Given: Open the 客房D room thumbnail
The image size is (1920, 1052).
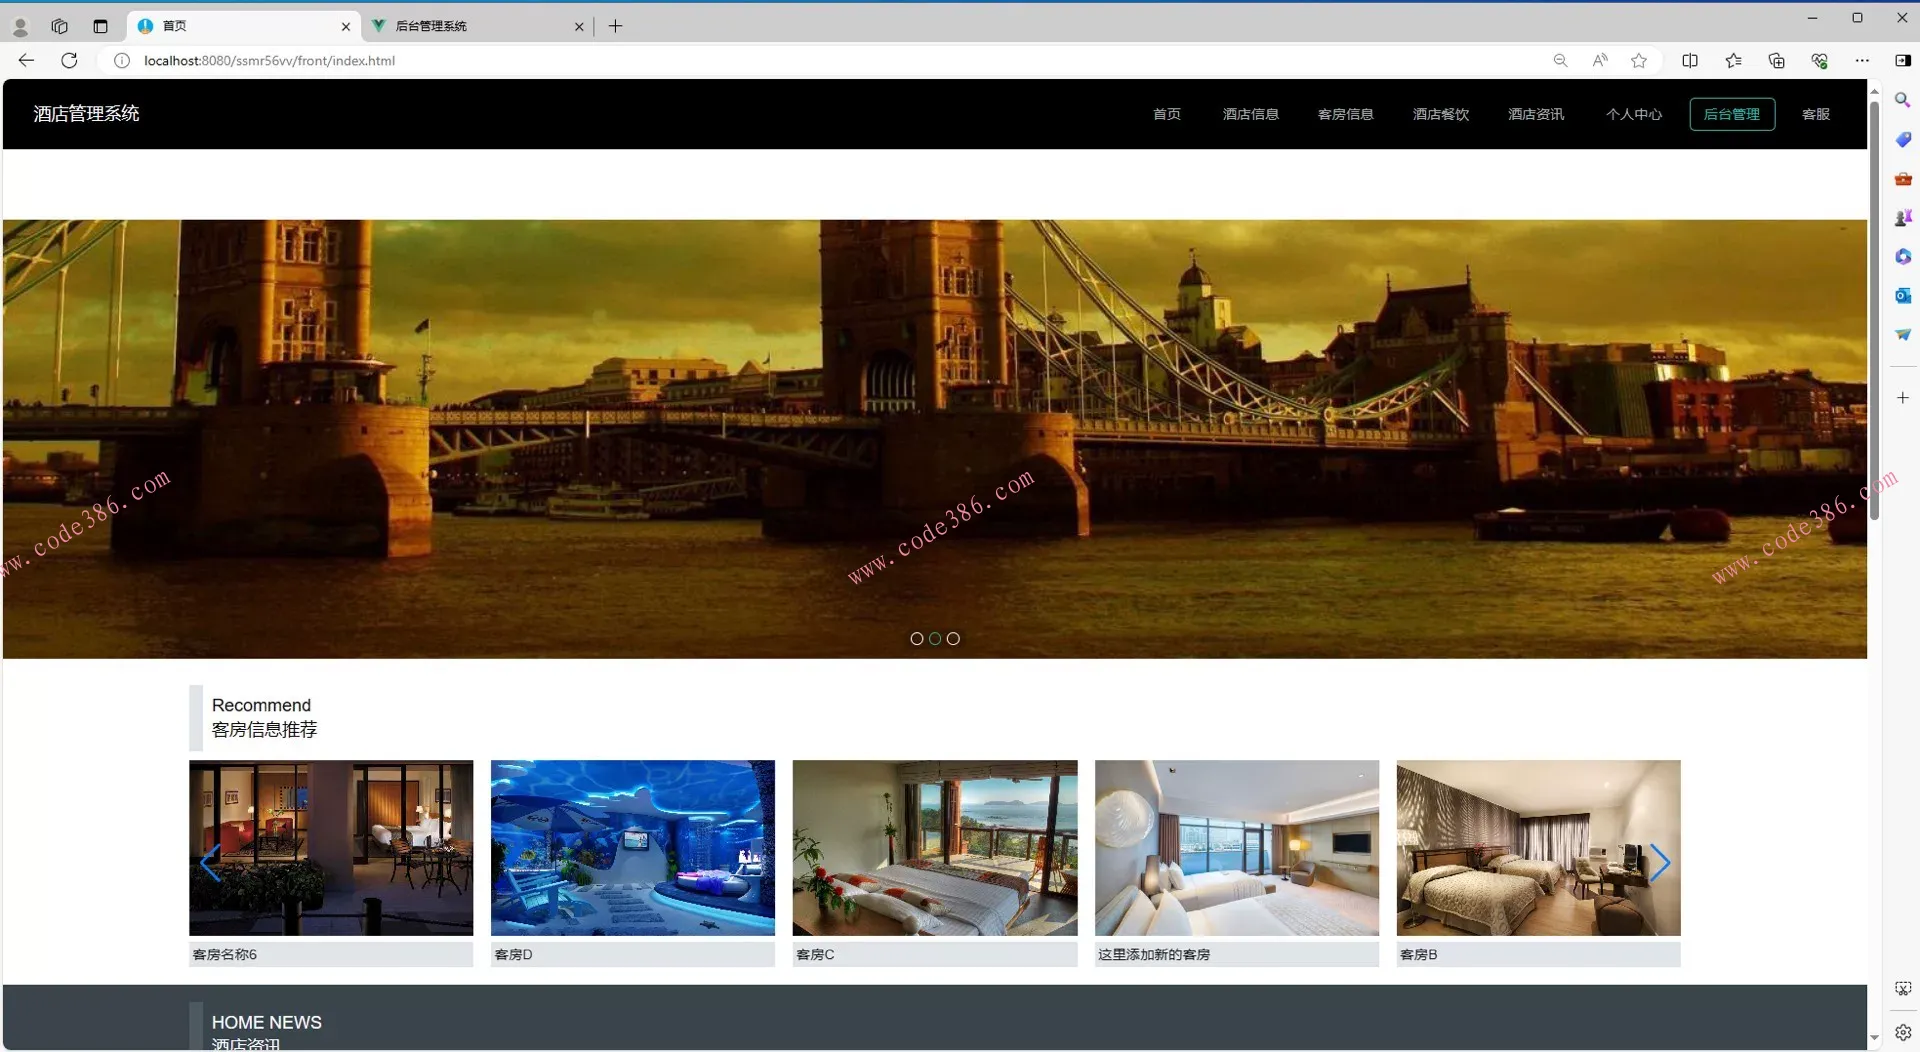Looking at the screenshot, I should click(632, 847).
